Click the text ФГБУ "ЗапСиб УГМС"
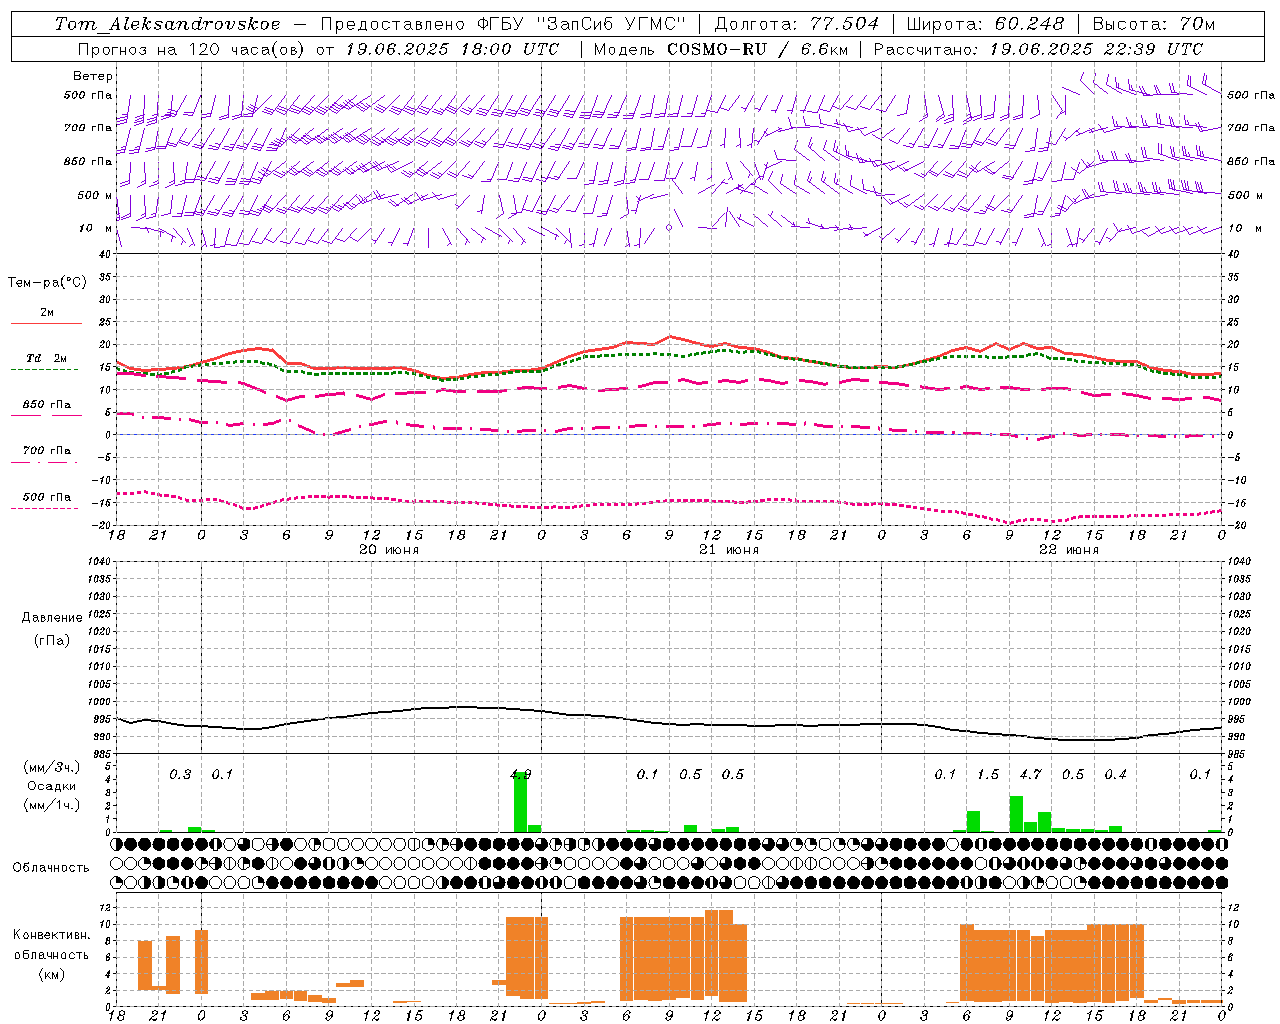Image resolution: width=1280 pixels, height=1024 pixels. [581, 24]
